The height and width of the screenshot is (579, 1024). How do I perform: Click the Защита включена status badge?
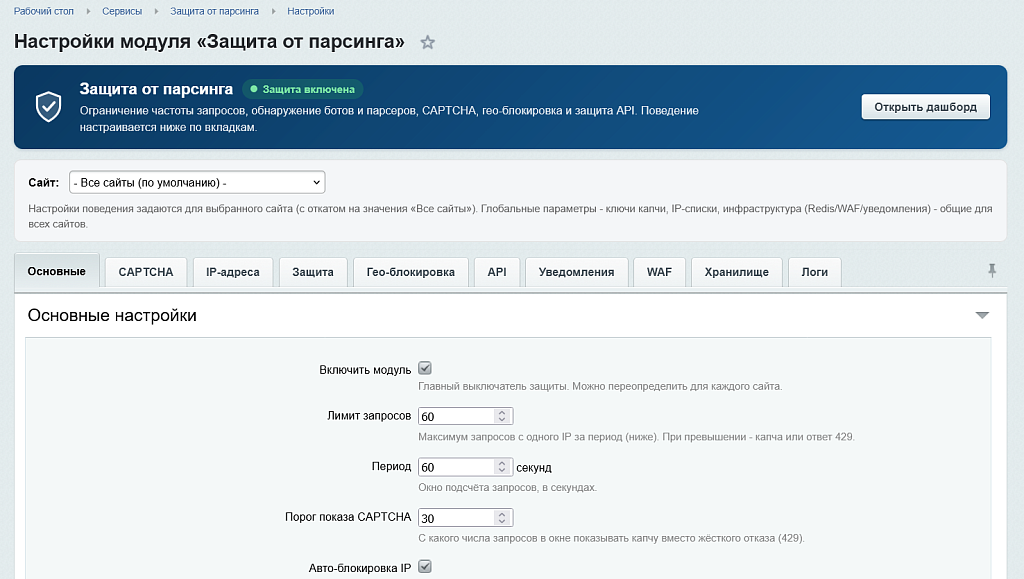(303, 89)
